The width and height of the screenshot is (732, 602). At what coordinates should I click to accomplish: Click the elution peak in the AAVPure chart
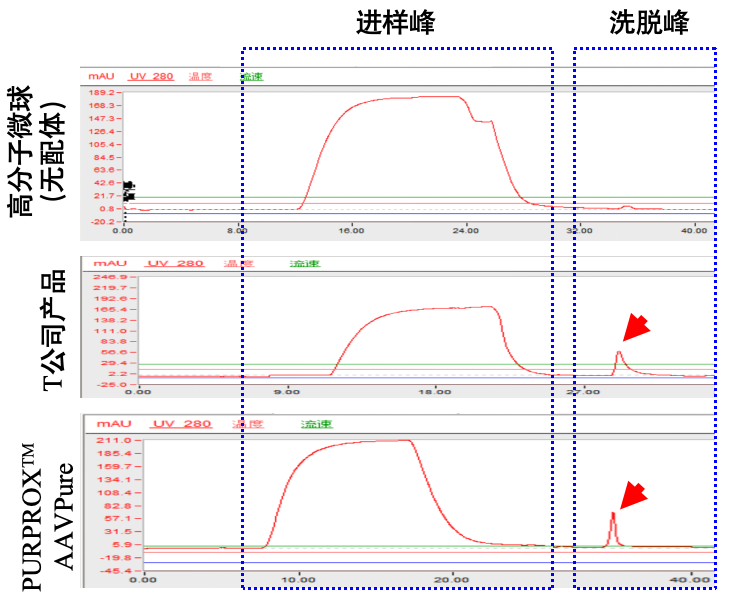click(613, 517)
